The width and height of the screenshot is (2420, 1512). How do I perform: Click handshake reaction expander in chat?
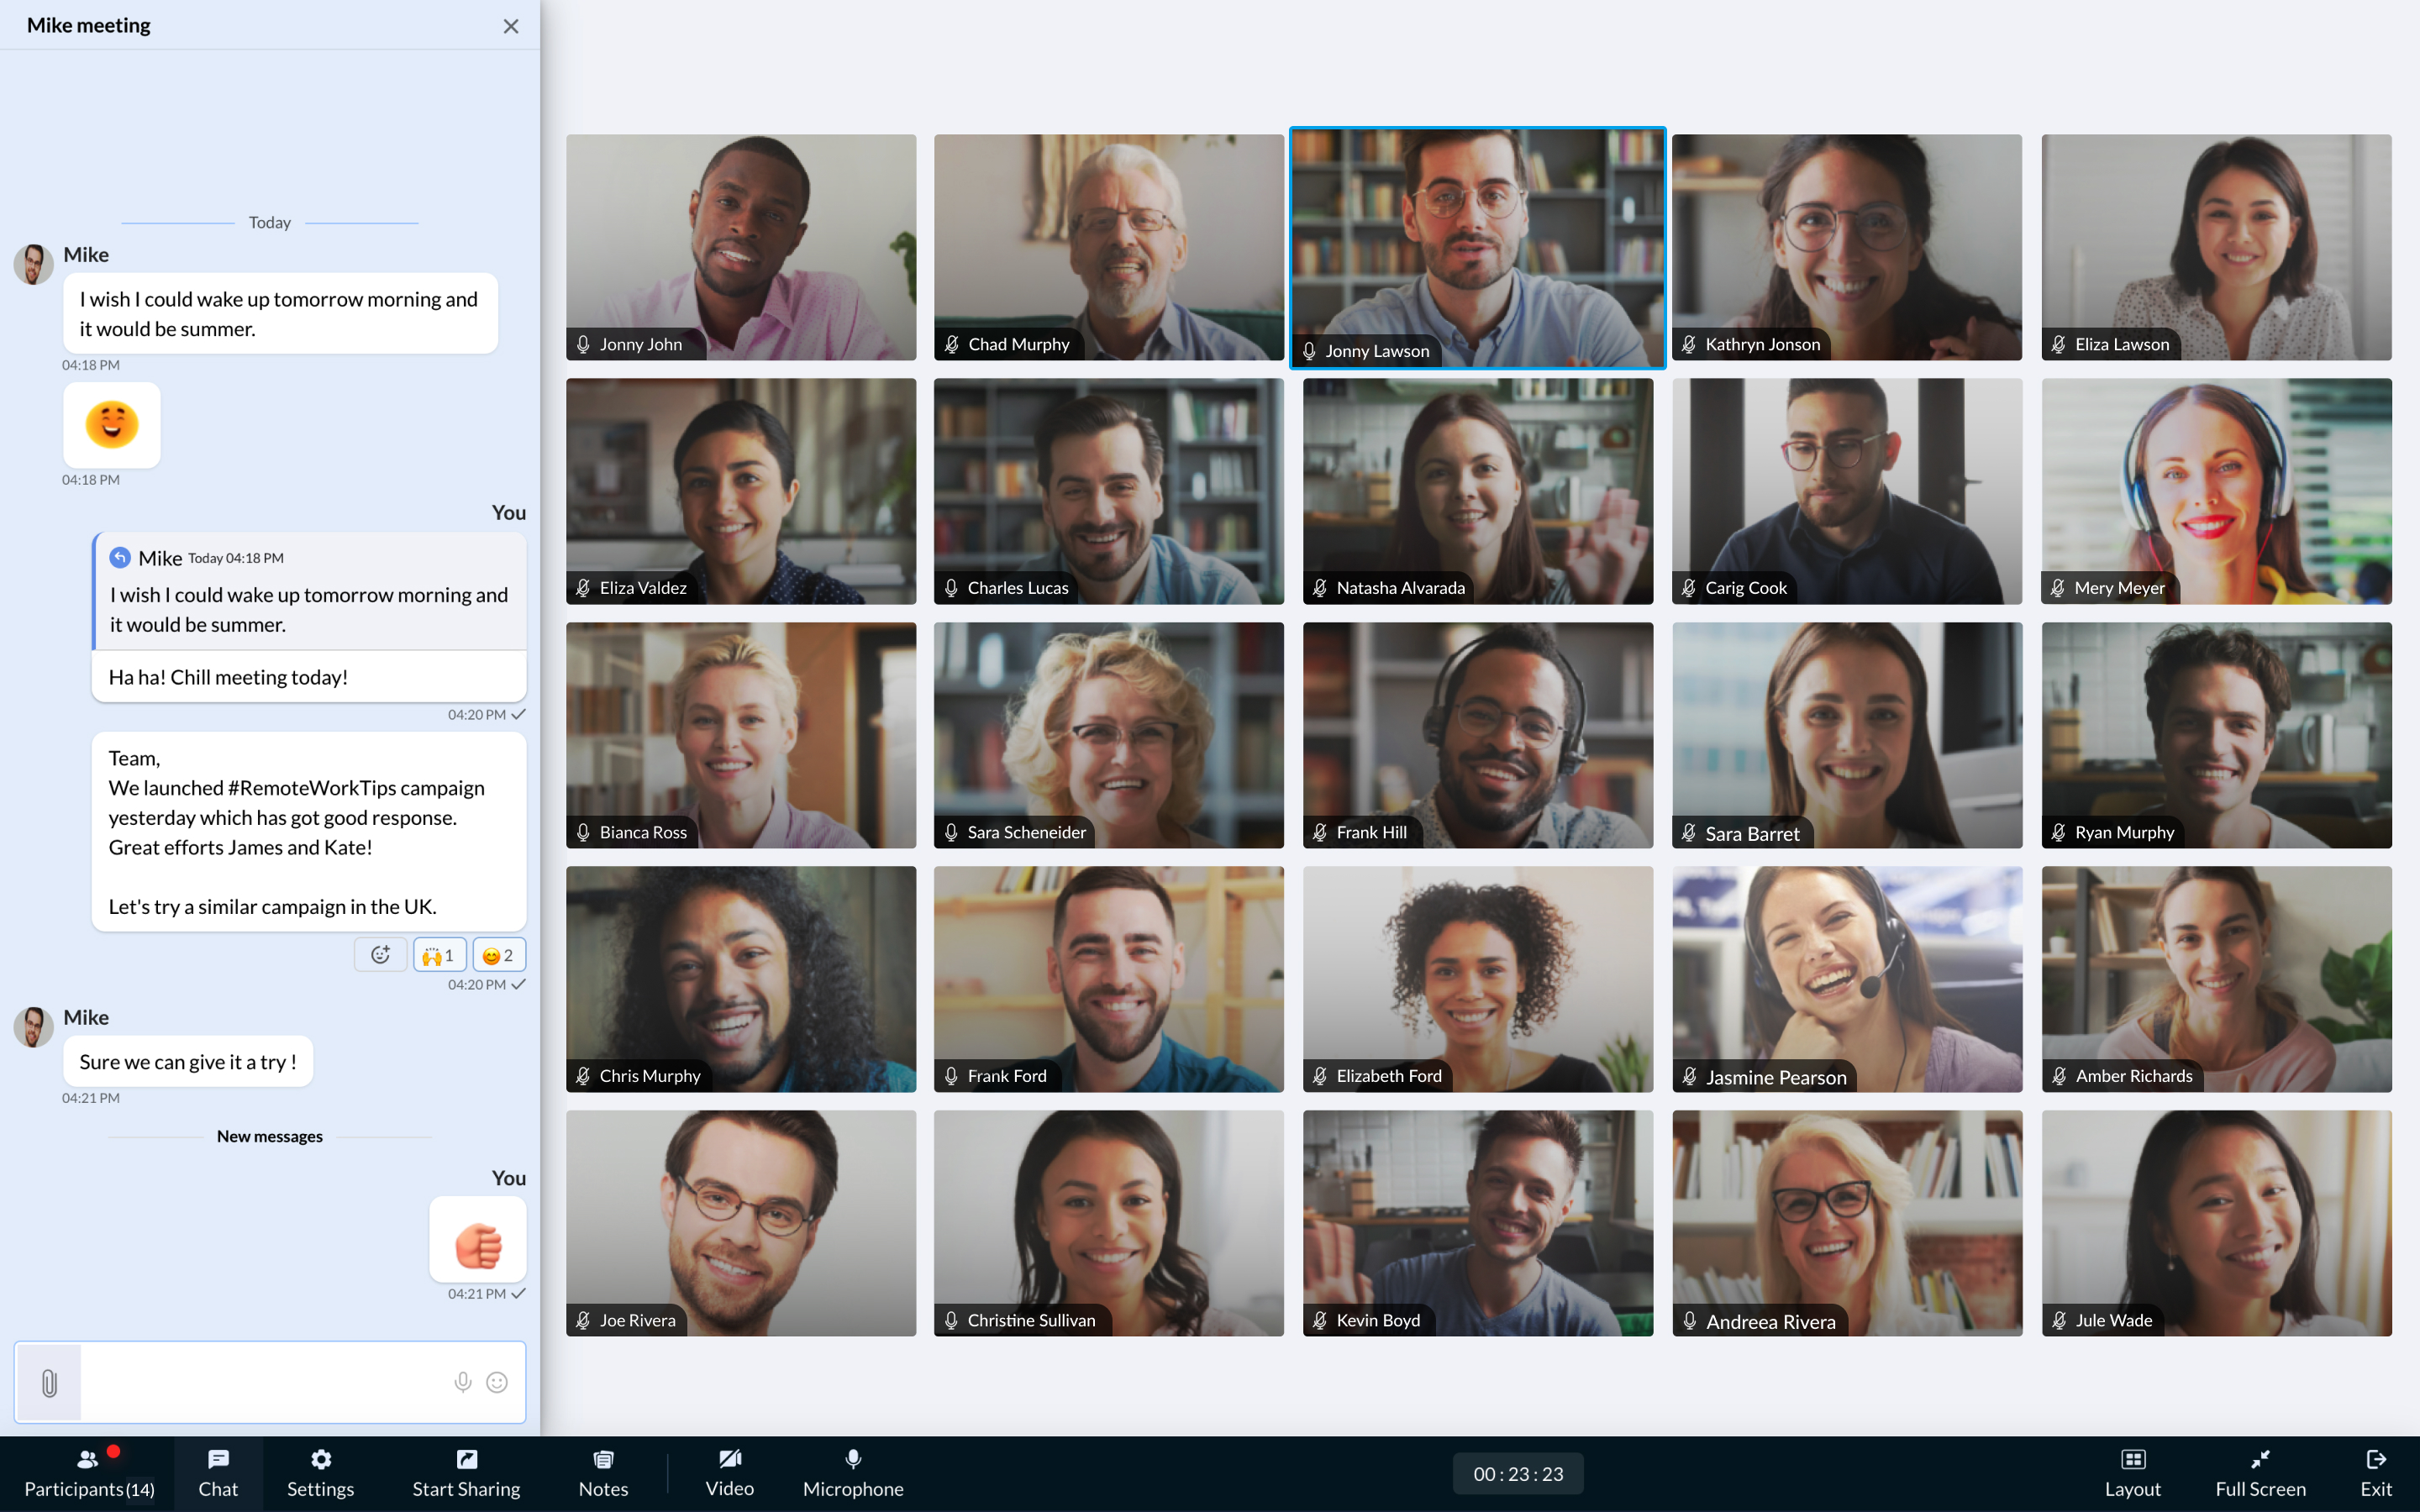[435, 954]
